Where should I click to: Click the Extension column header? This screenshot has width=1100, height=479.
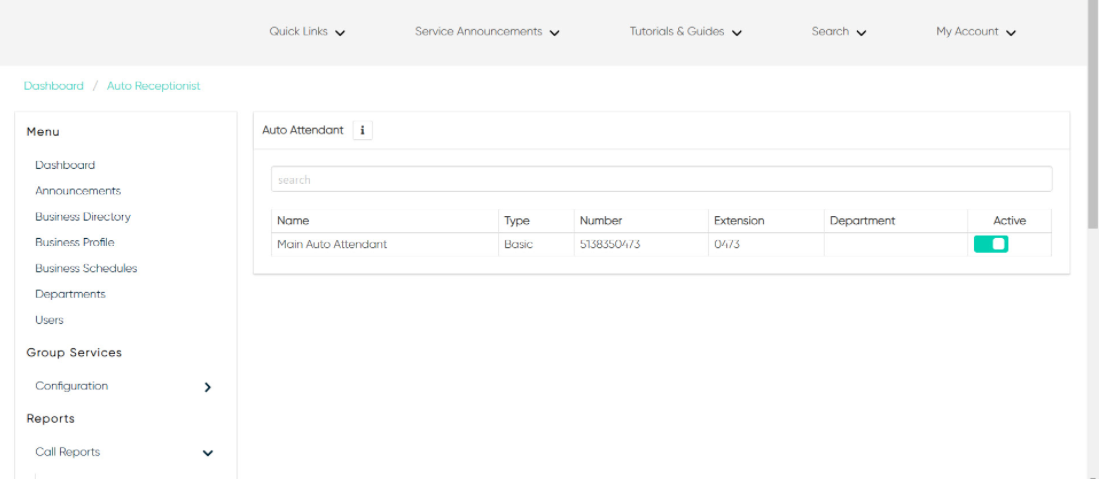pos(766,220)
